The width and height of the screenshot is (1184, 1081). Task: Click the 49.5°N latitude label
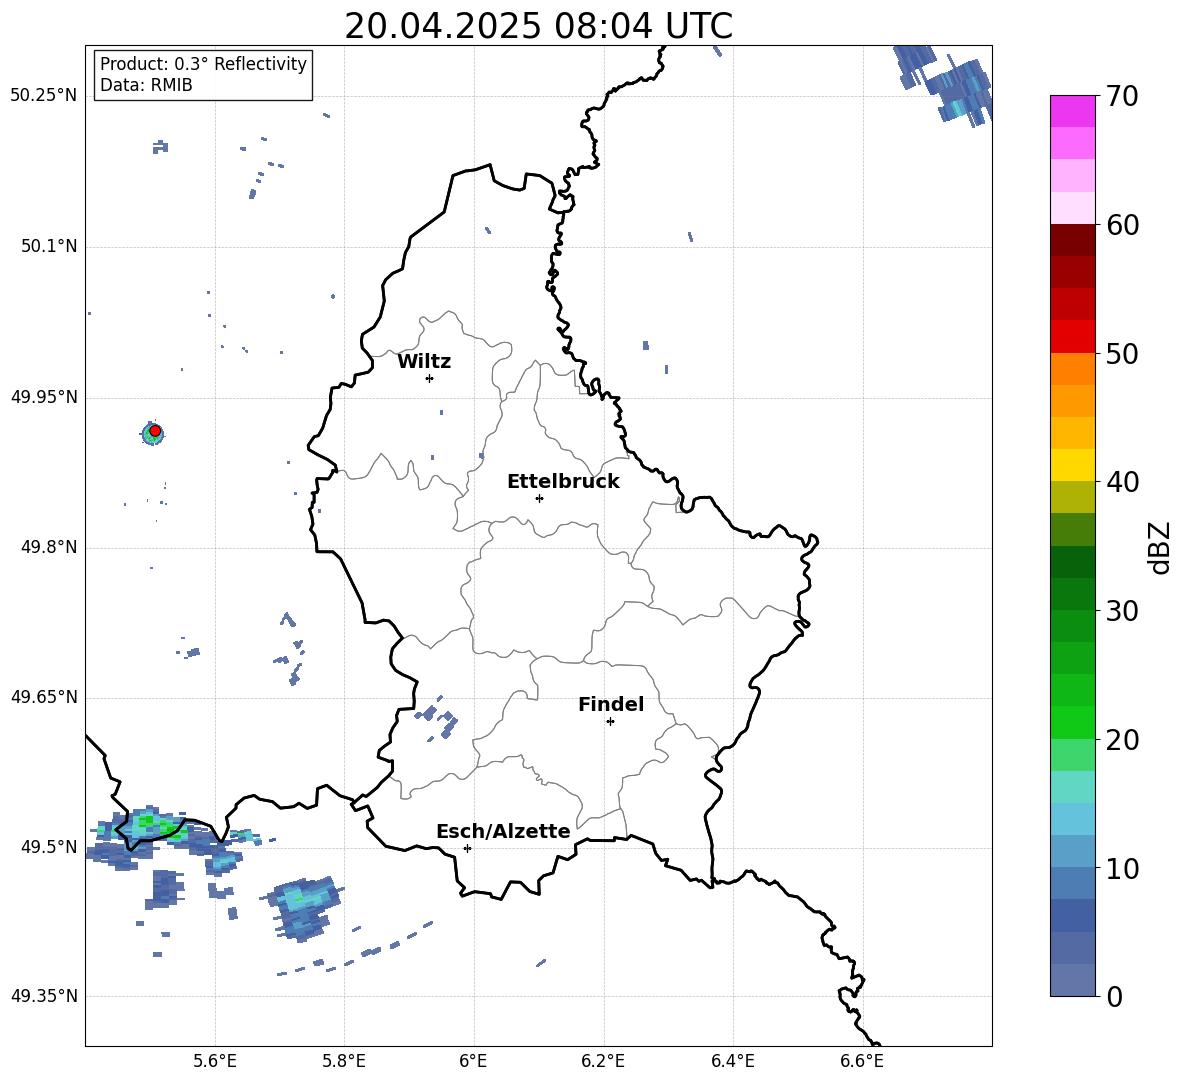pos(49,847)
